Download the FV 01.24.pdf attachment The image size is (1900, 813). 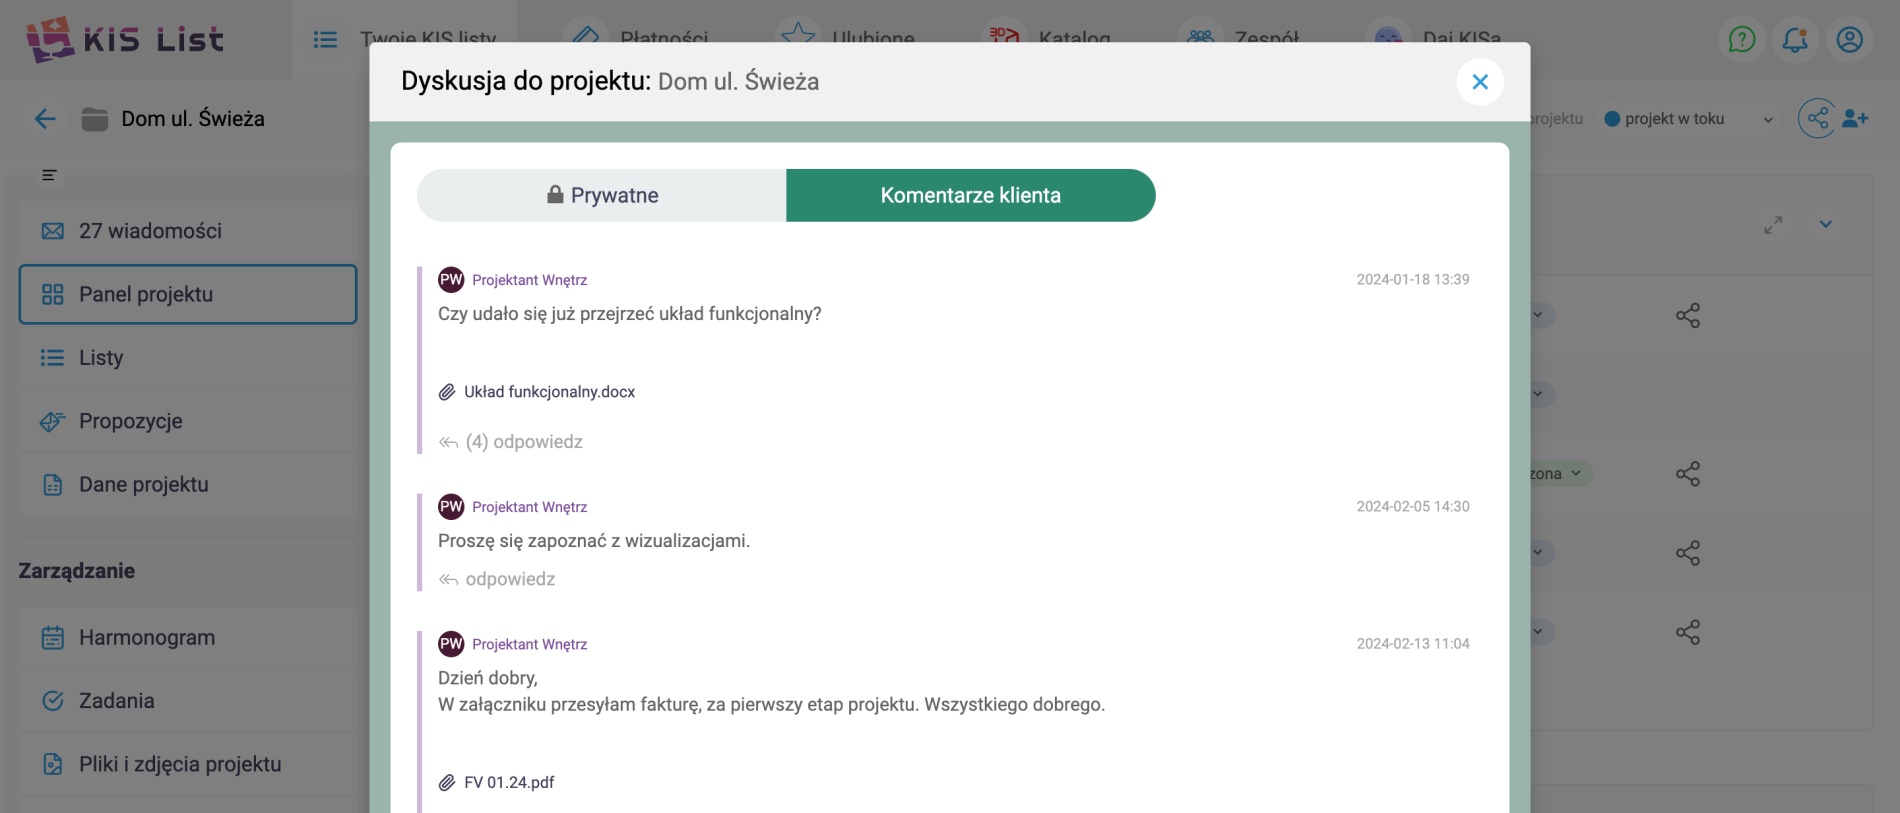[x=508, y=782]
